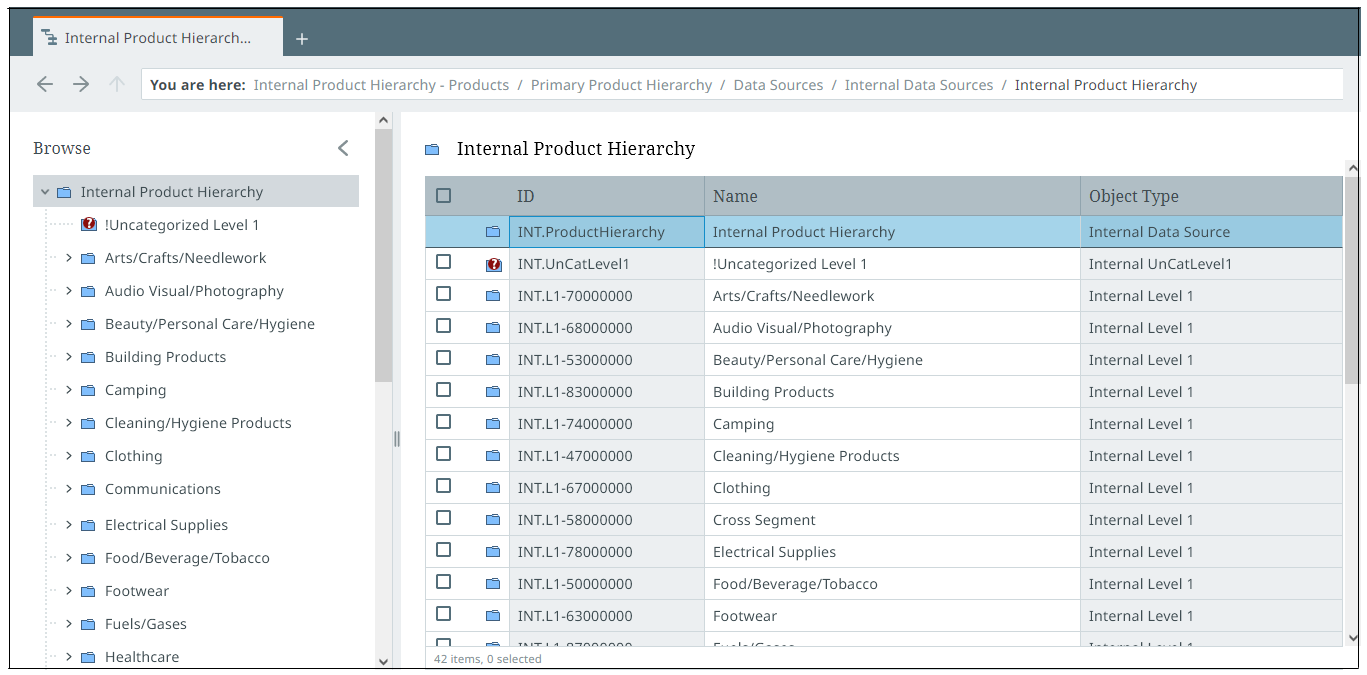Click the up-level navigation arrow
1367x675 pixels.
[117, 85]
